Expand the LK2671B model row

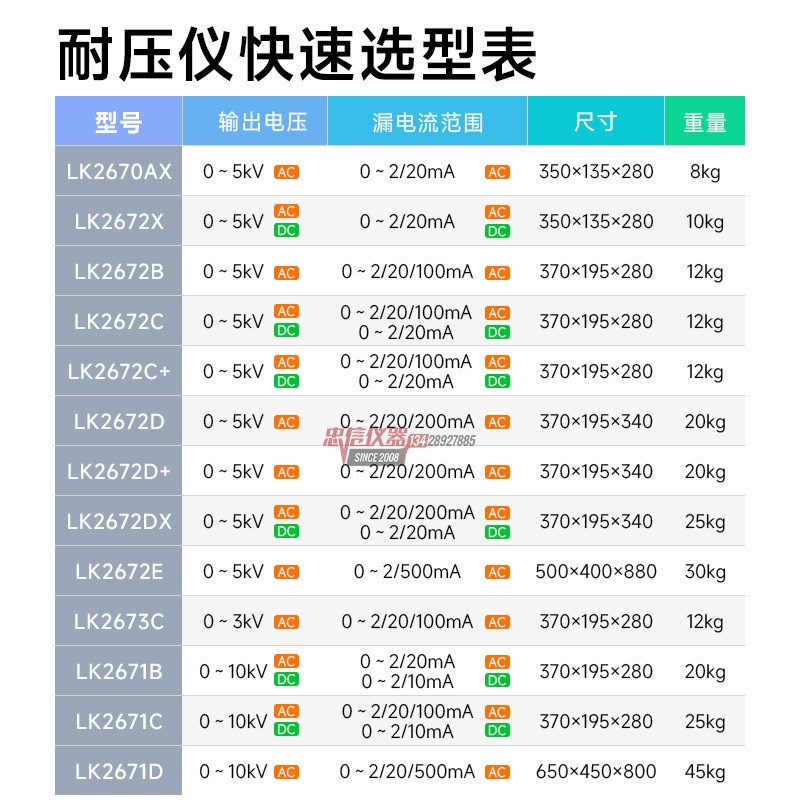tap(119, 670)
